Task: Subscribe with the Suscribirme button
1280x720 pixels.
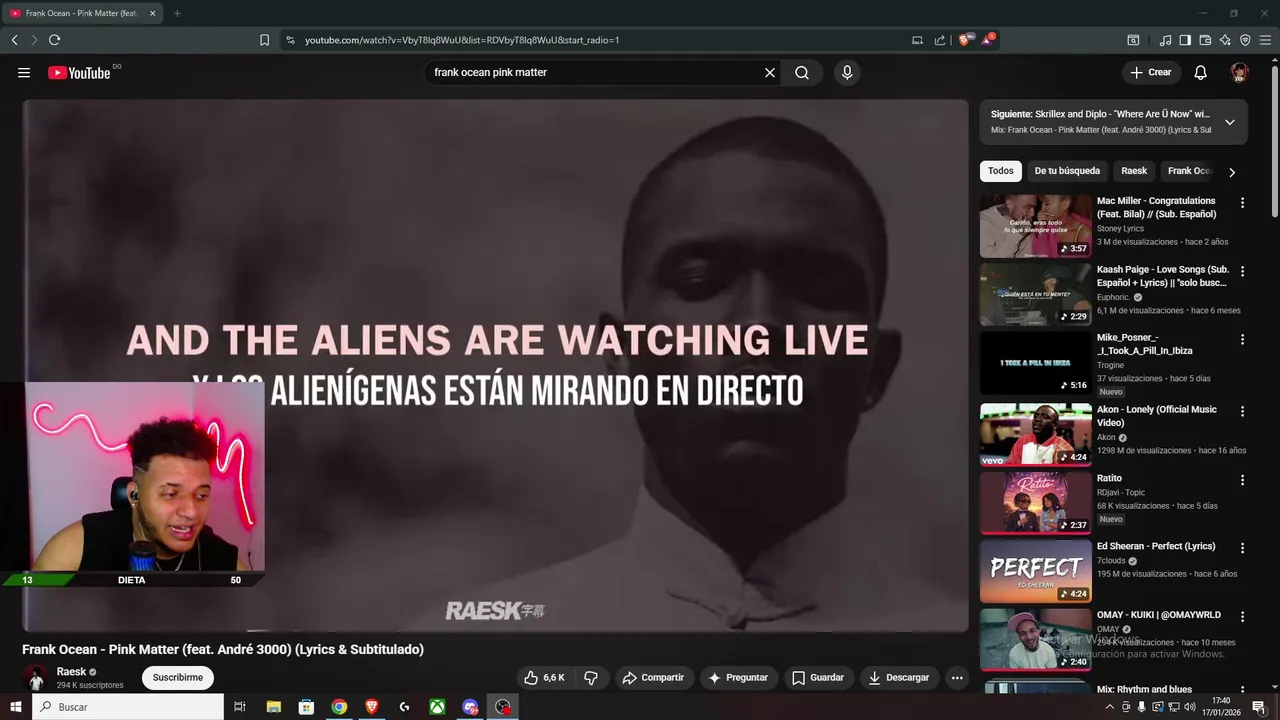Action: pos(178,677)
